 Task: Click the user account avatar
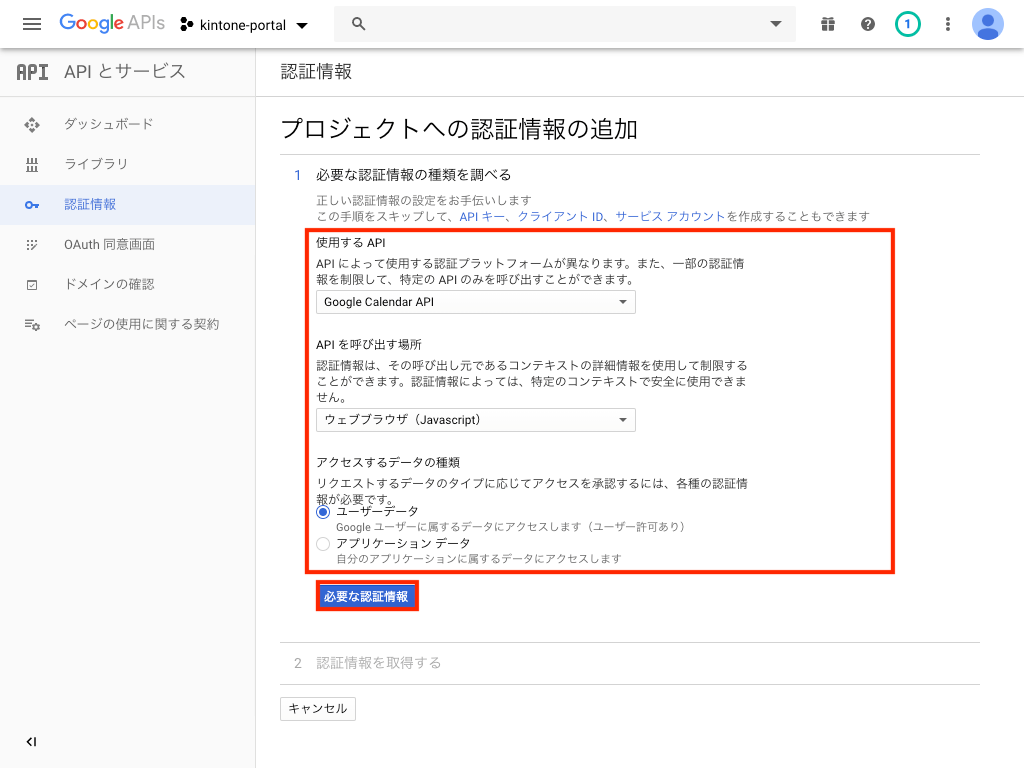tap(988, 24)
